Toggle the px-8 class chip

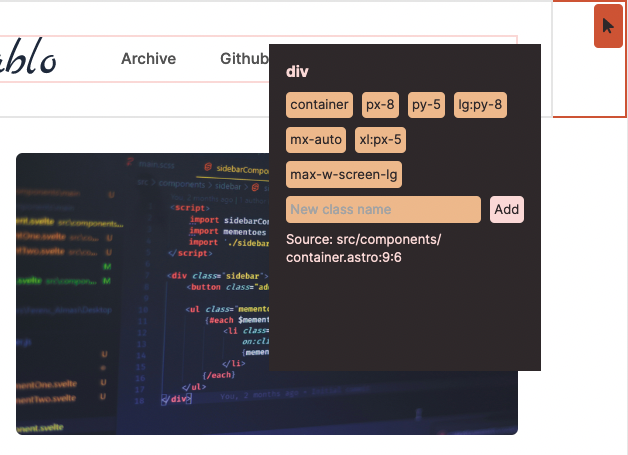[380, 105]
